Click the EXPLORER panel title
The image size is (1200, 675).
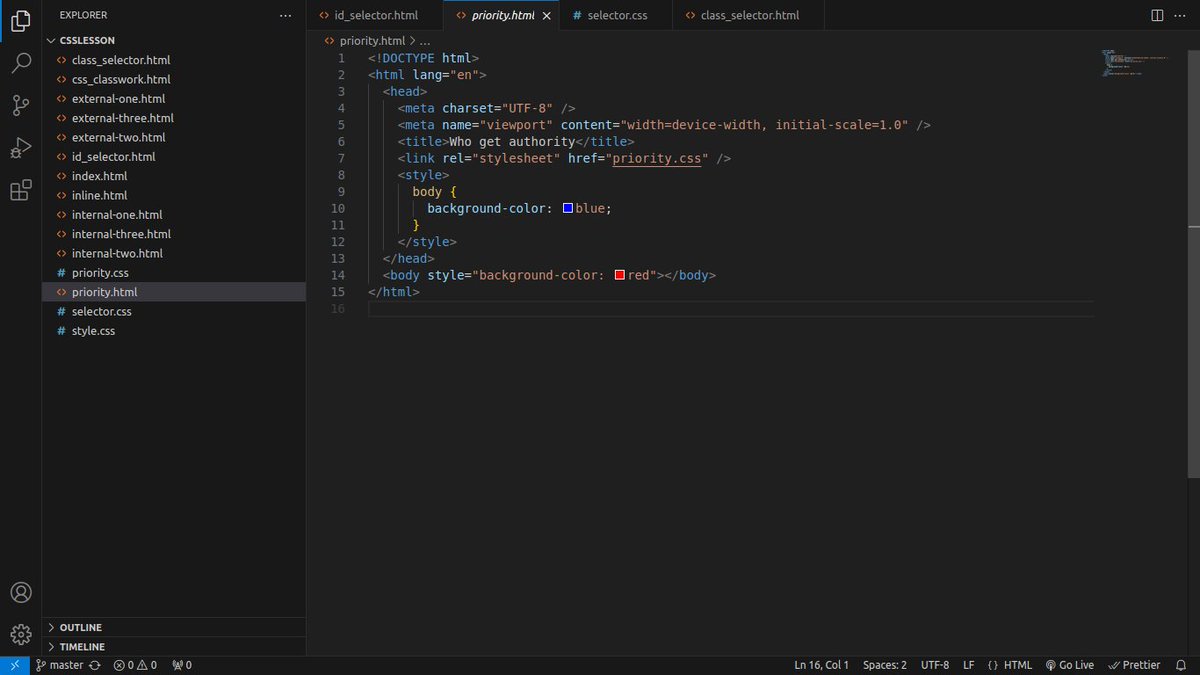point(83,15)
